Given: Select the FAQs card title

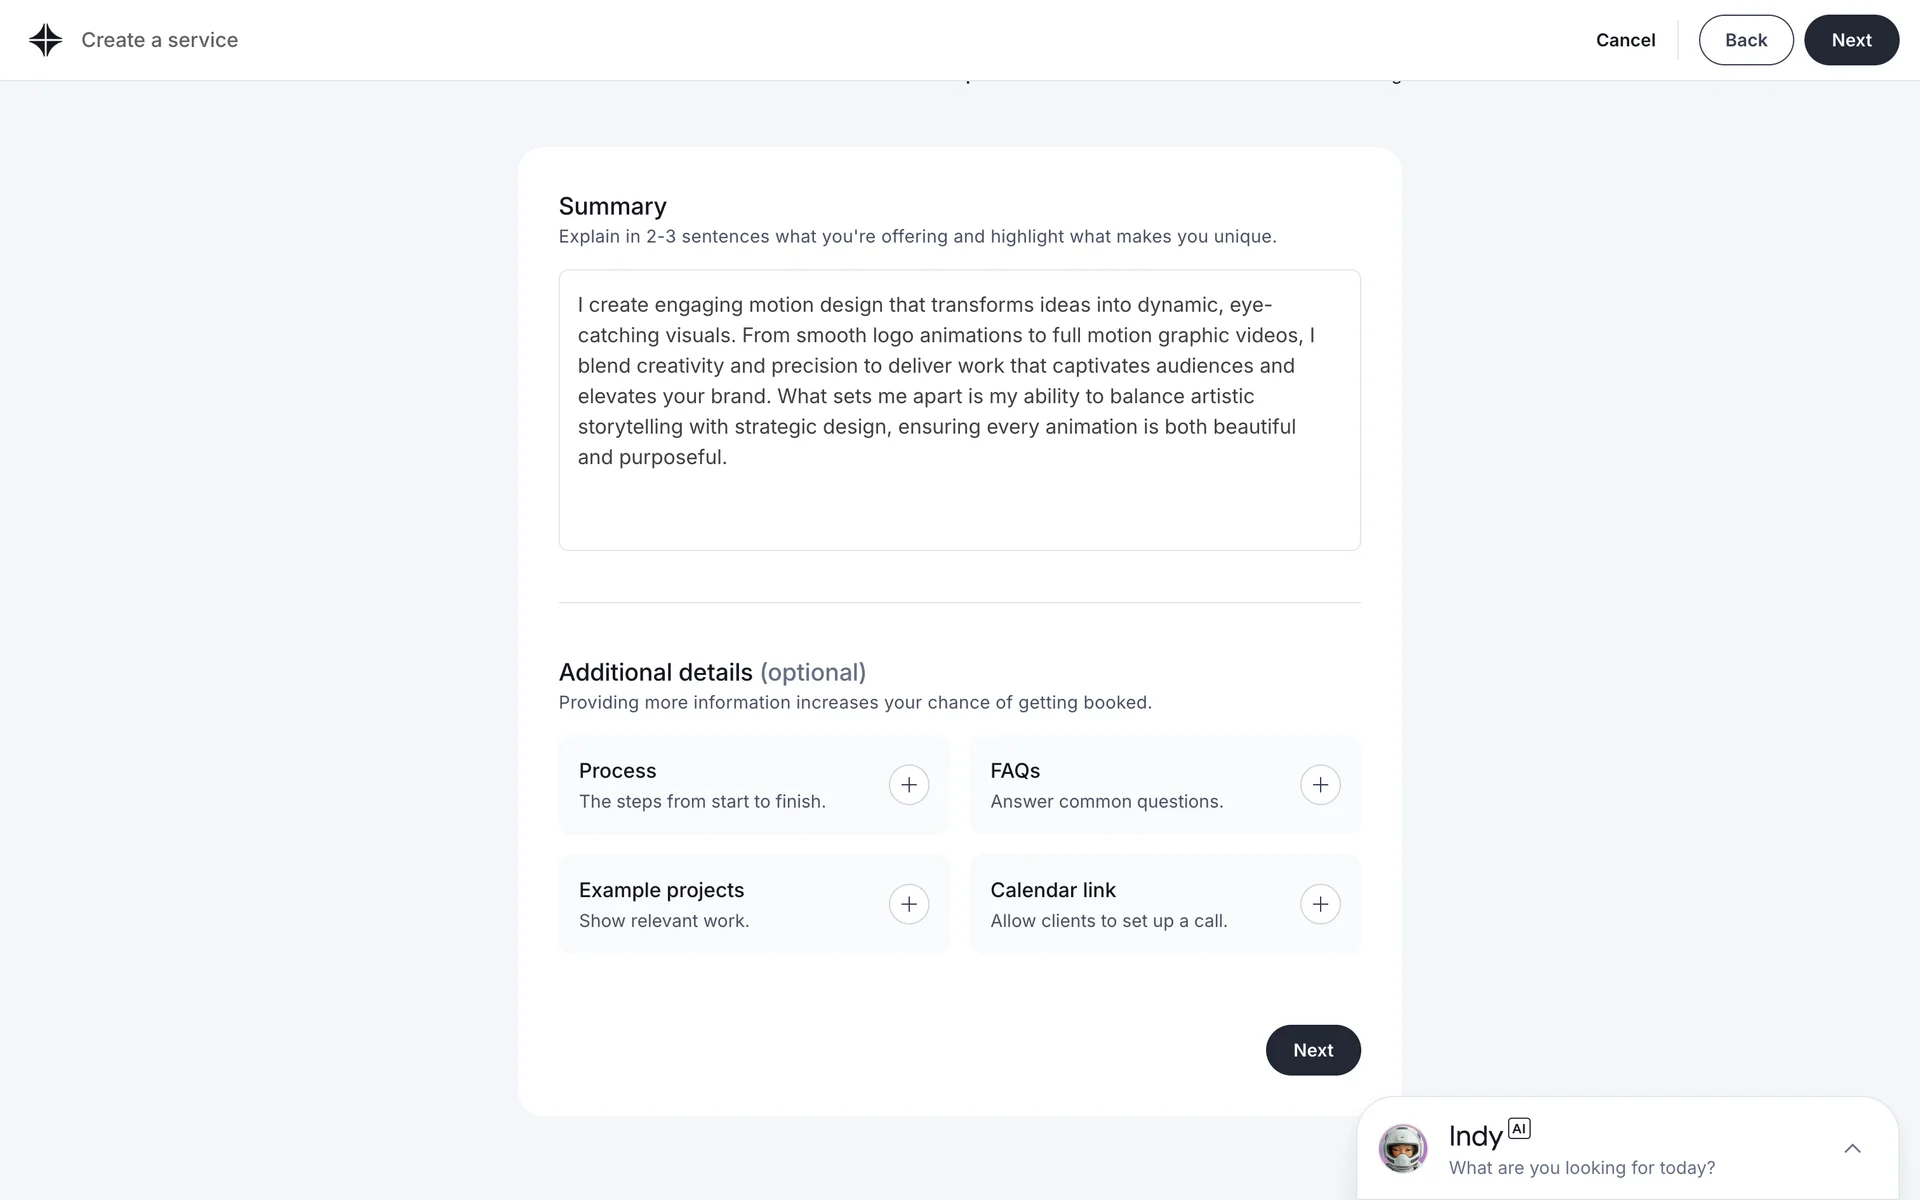Looking at the screenshot, I should [x=1014, y=771].
